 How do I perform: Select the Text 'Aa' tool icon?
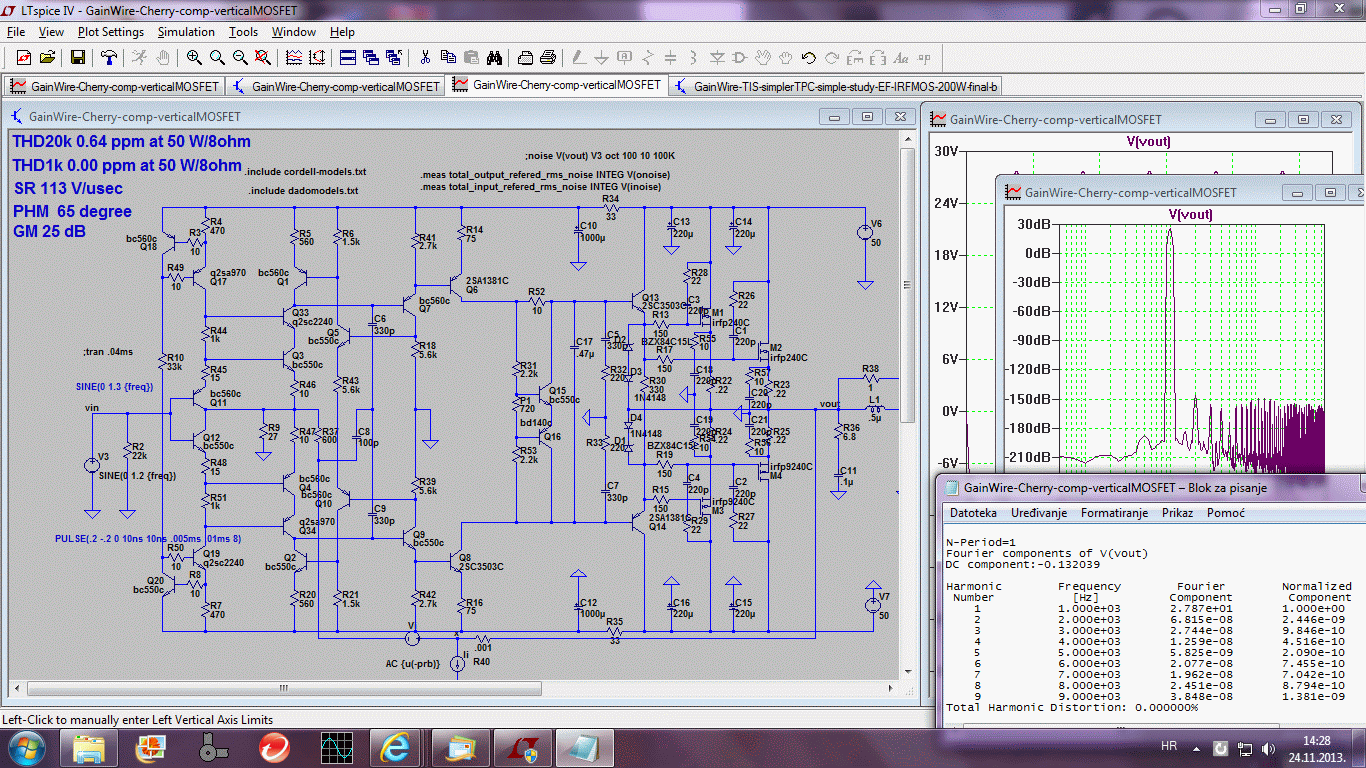pos(901,57)
